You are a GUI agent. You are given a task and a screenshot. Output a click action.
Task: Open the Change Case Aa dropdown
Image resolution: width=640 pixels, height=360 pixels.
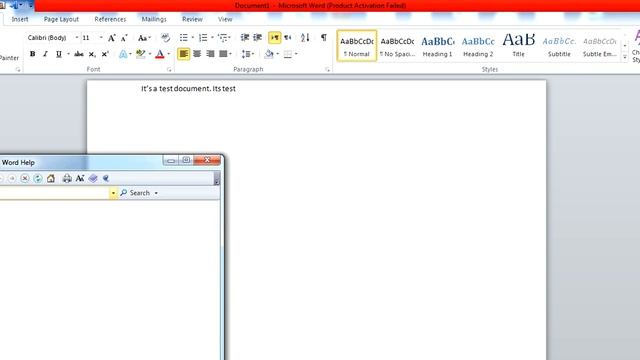[144, 38]
